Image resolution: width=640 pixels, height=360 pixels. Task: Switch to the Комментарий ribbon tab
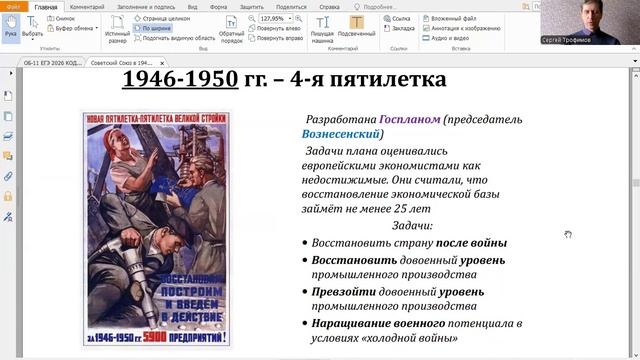click(x=87, y=7)
